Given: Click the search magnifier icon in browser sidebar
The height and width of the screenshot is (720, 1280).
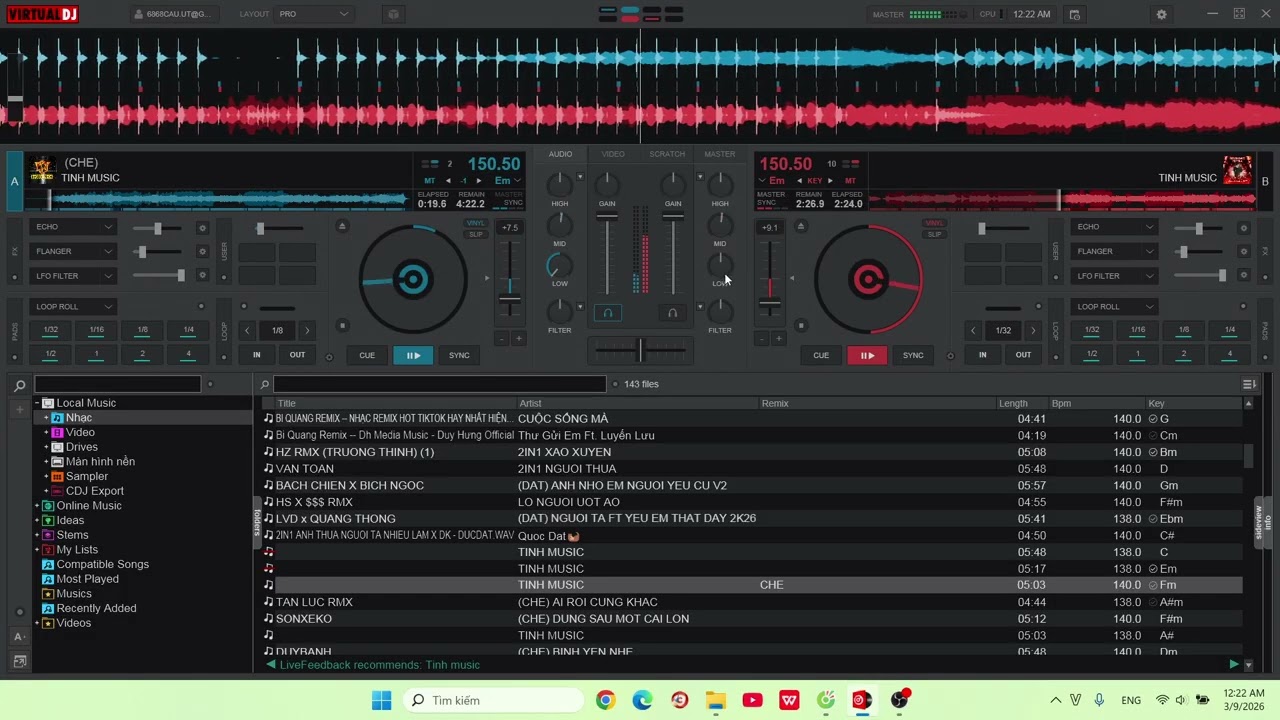Looking at the screenshot, I should [19, 385].
